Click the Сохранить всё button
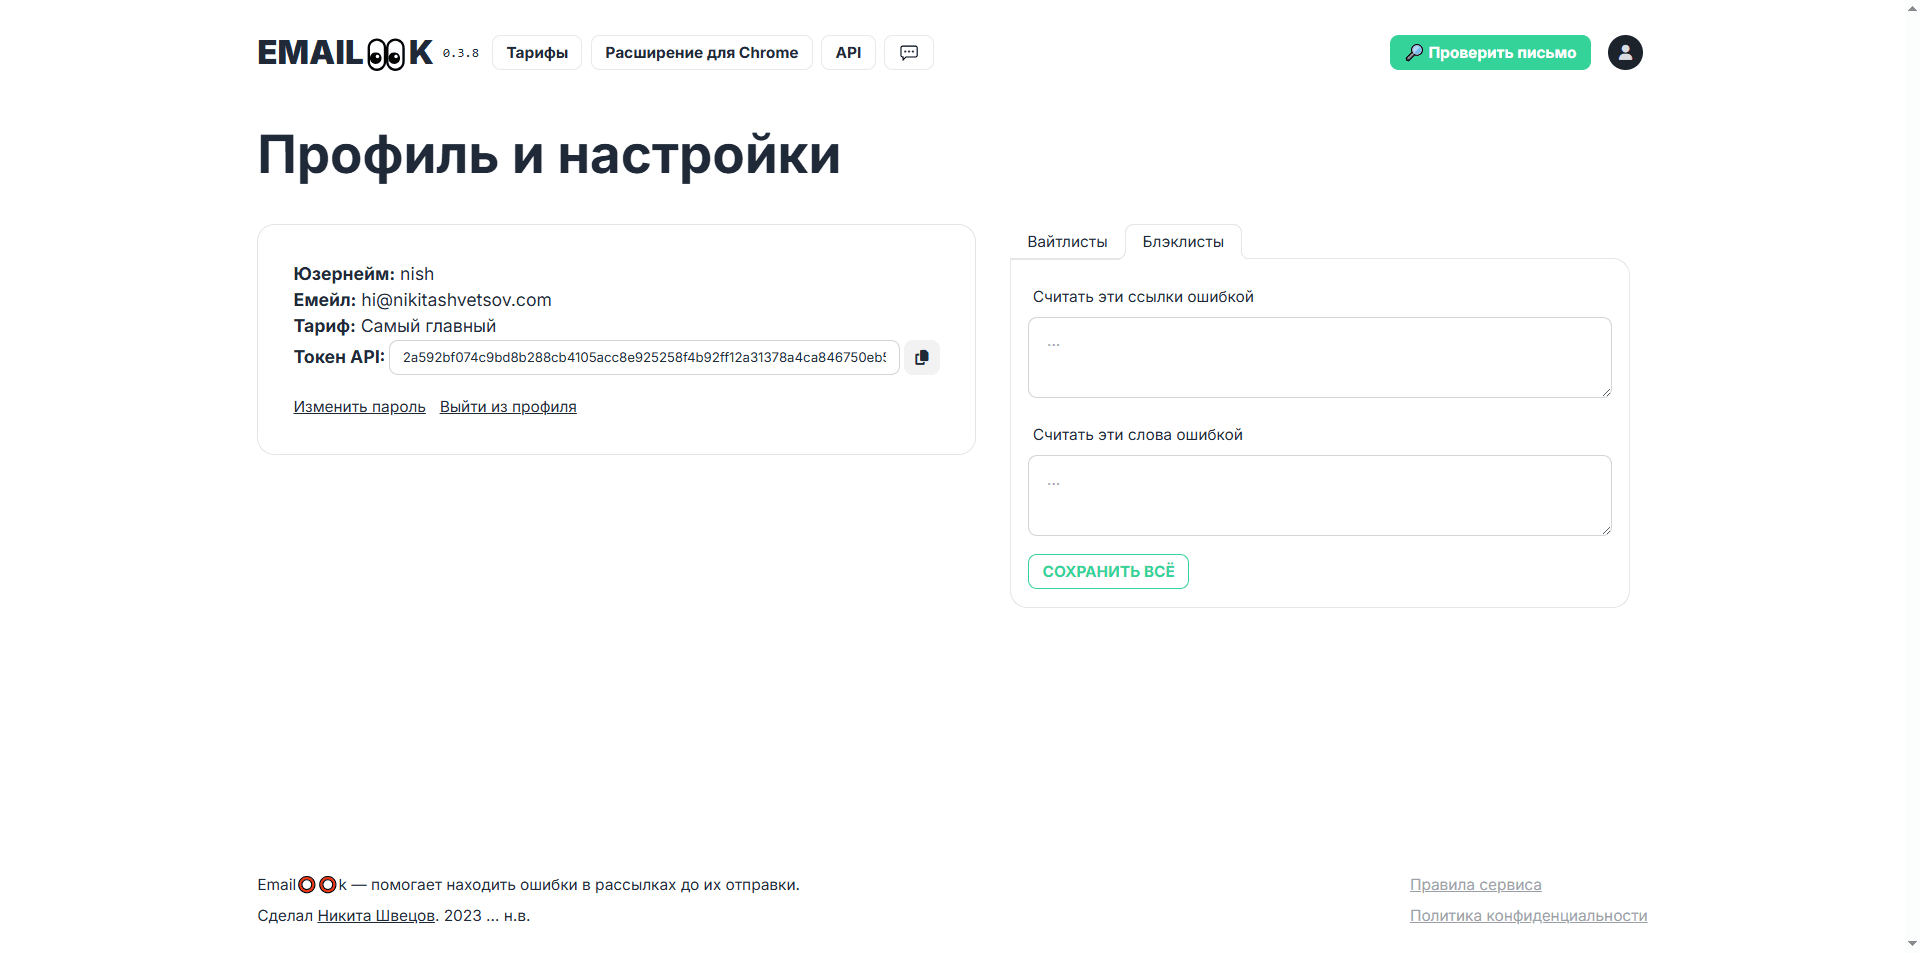 pyautogui.click(x=1108, y=572)
